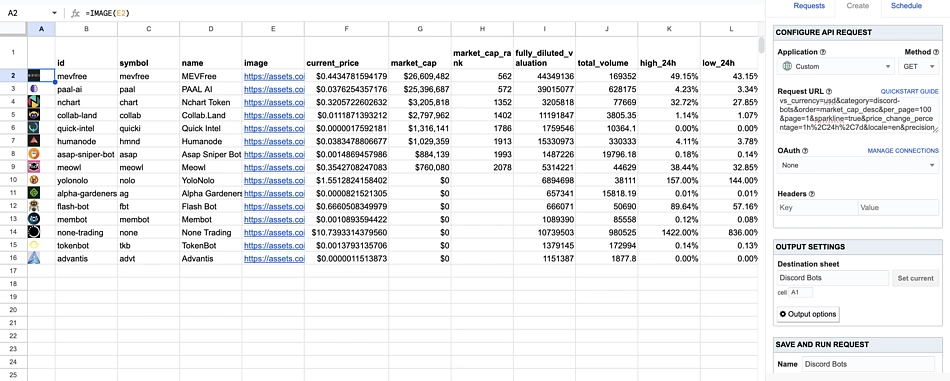
Task: Click the request Name field
Action: (868, 364)
